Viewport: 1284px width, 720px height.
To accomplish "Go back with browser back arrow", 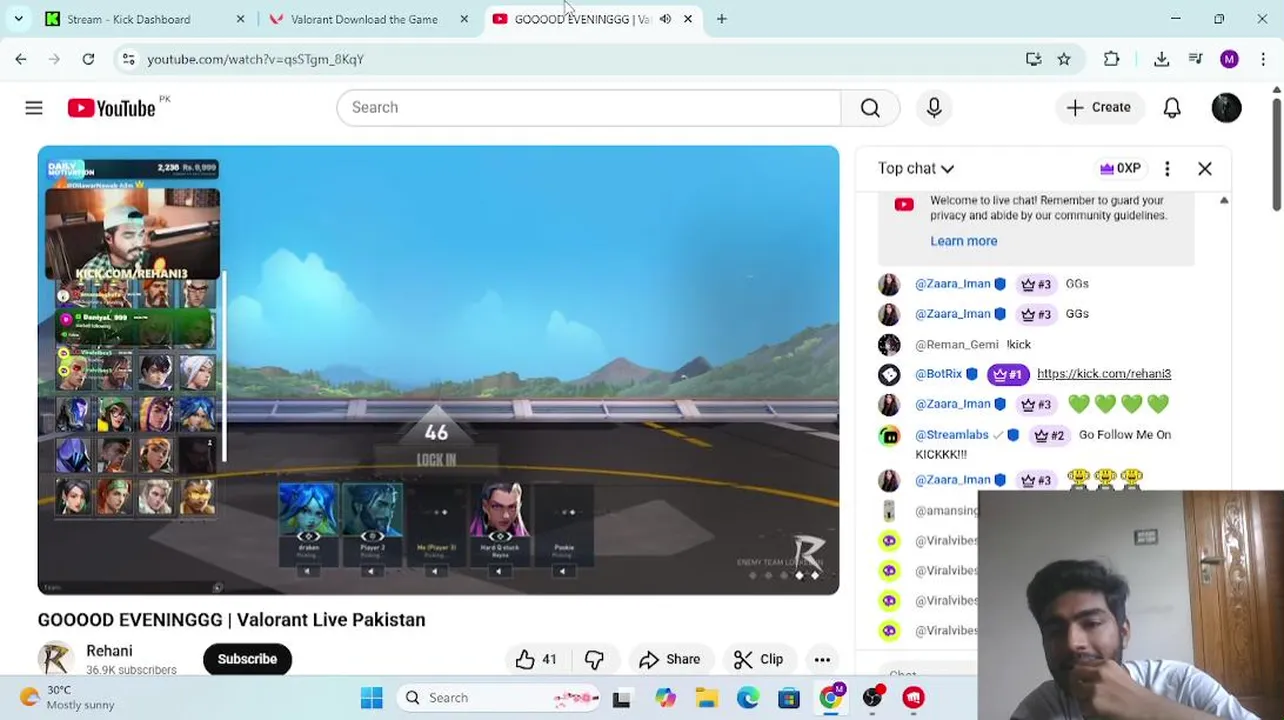I will click(x=21, y=59).
